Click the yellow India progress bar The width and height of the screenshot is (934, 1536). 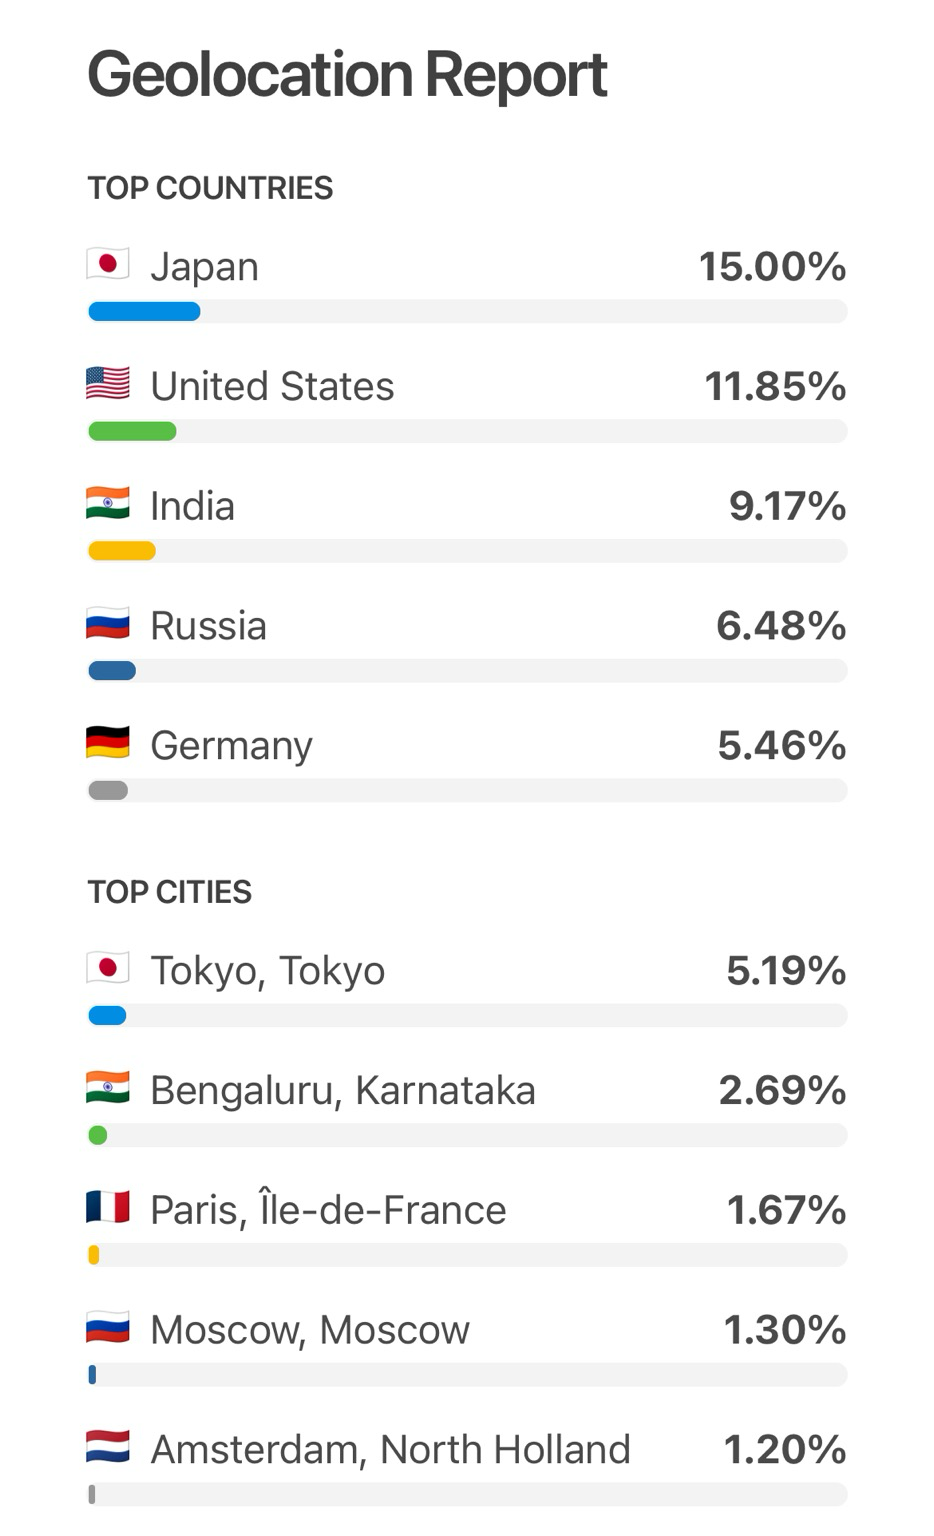coord(122,551)
